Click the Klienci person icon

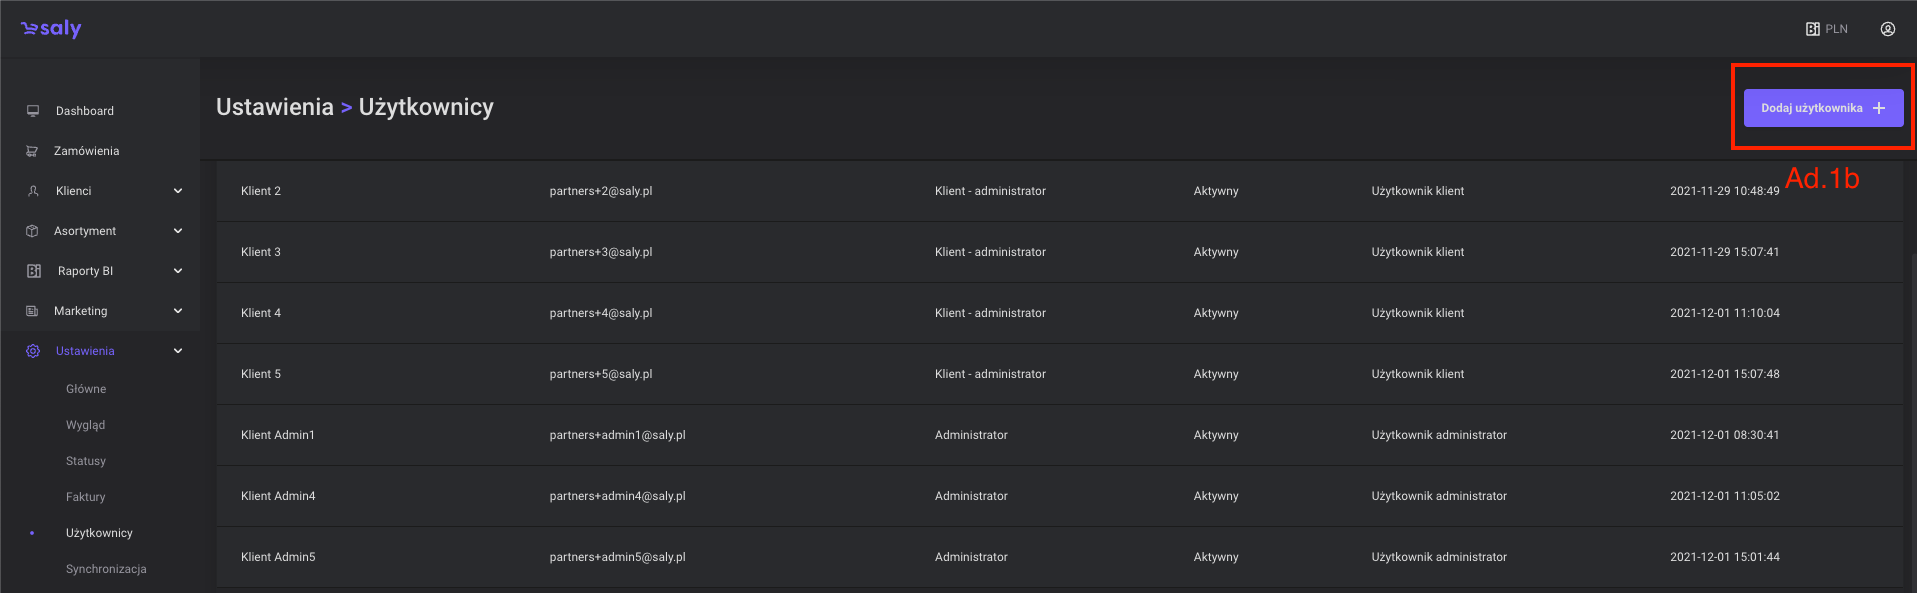[x=33, y=191]
